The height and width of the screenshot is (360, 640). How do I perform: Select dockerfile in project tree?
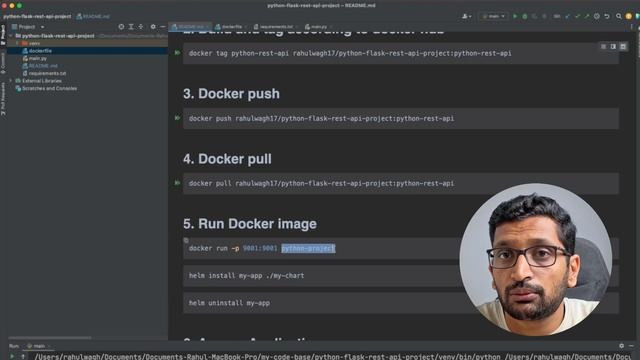[x=40, y=51]
